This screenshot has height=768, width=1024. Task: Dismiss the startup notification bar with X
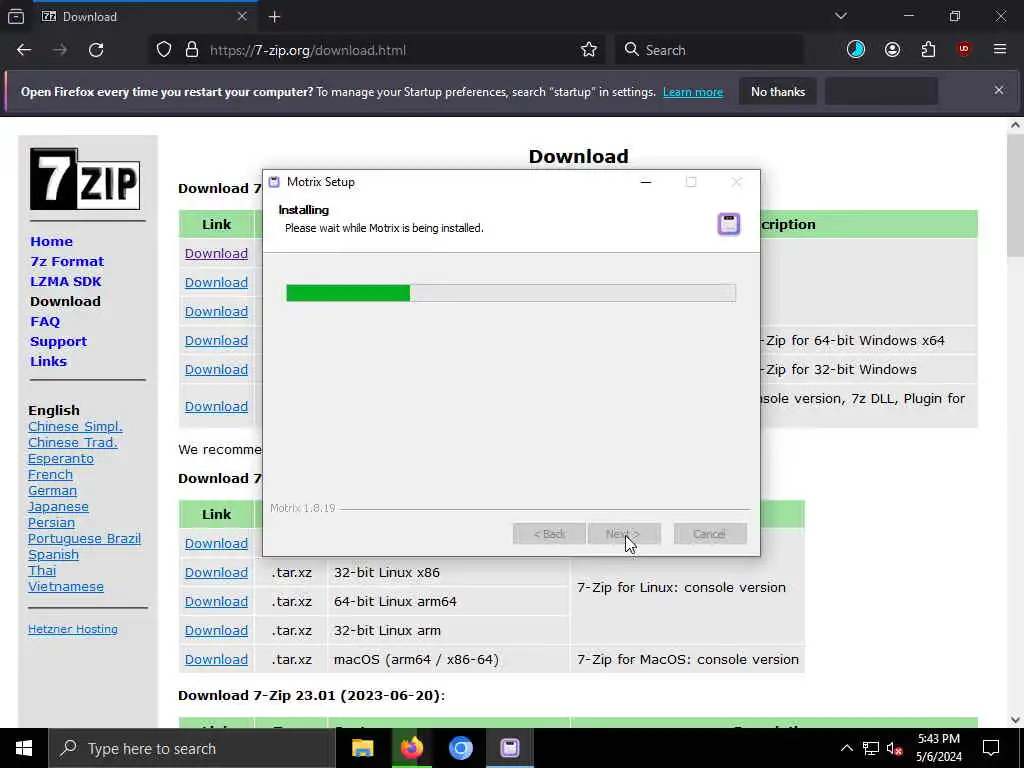999,90
